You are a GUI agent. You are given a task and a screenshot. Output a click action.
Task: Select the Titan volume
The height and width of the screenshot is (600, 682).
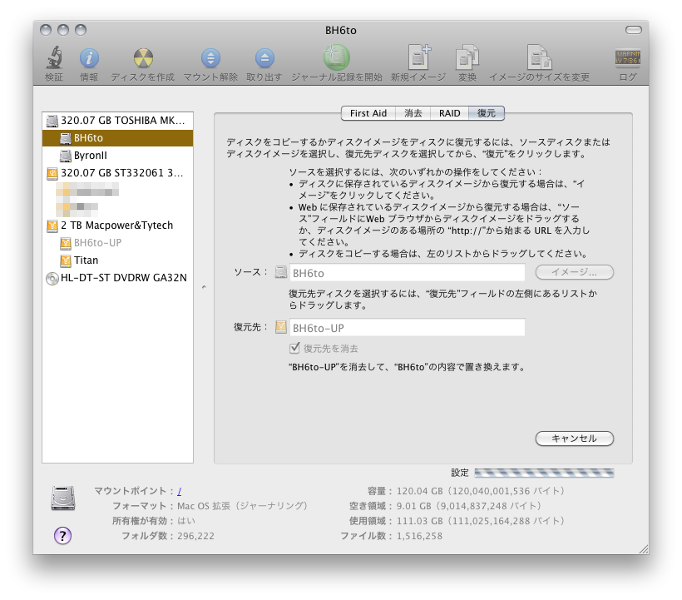coord(117,260)
